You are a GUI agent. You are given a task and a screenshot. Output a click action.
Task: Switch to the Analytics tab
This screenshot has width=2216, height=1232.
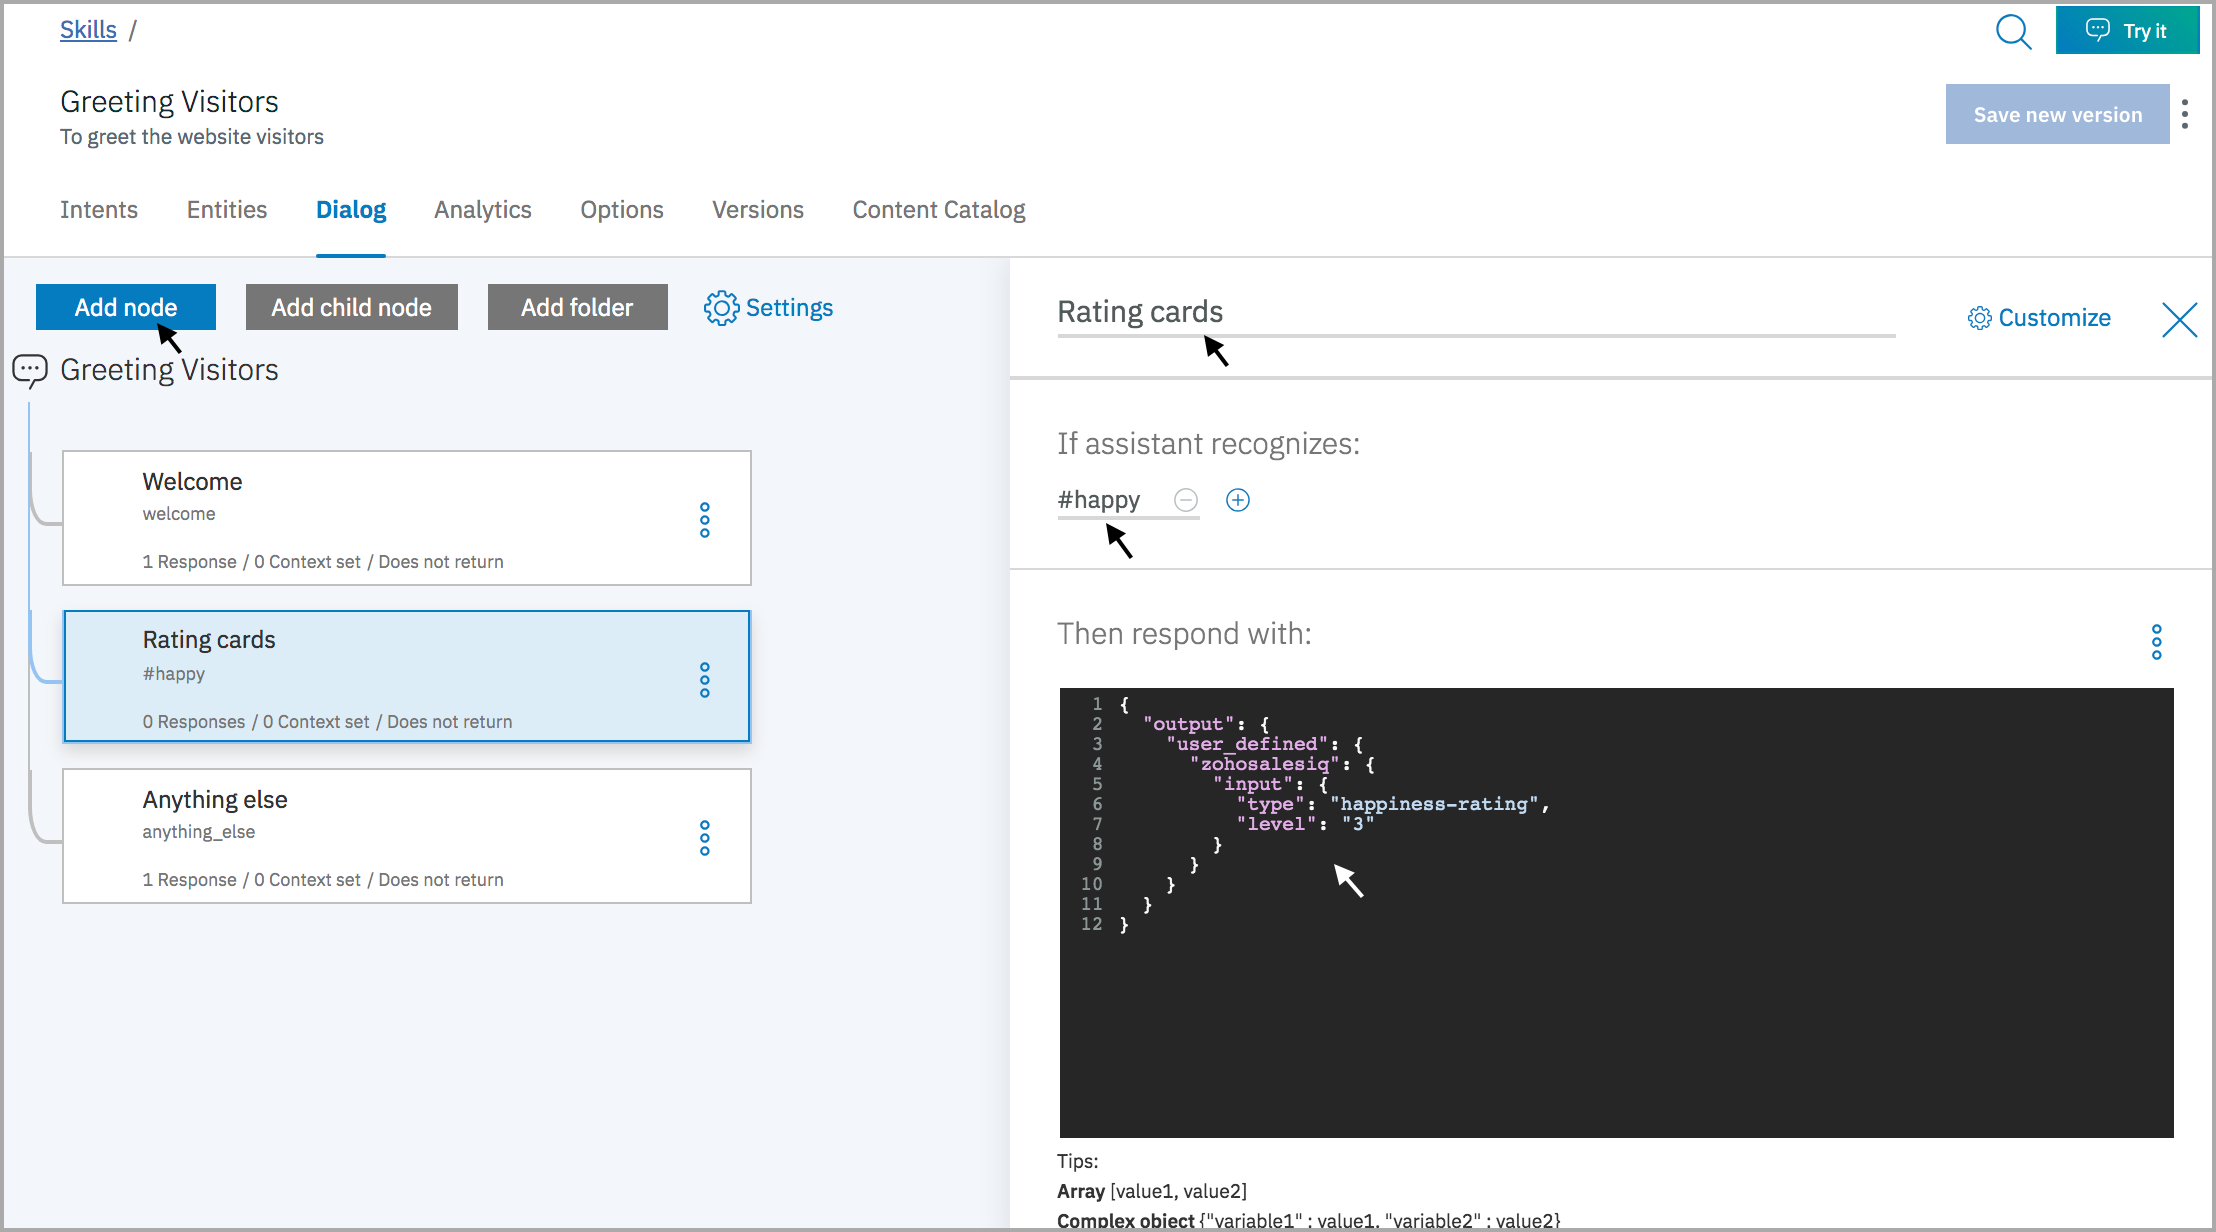click(x=482, y=210)
